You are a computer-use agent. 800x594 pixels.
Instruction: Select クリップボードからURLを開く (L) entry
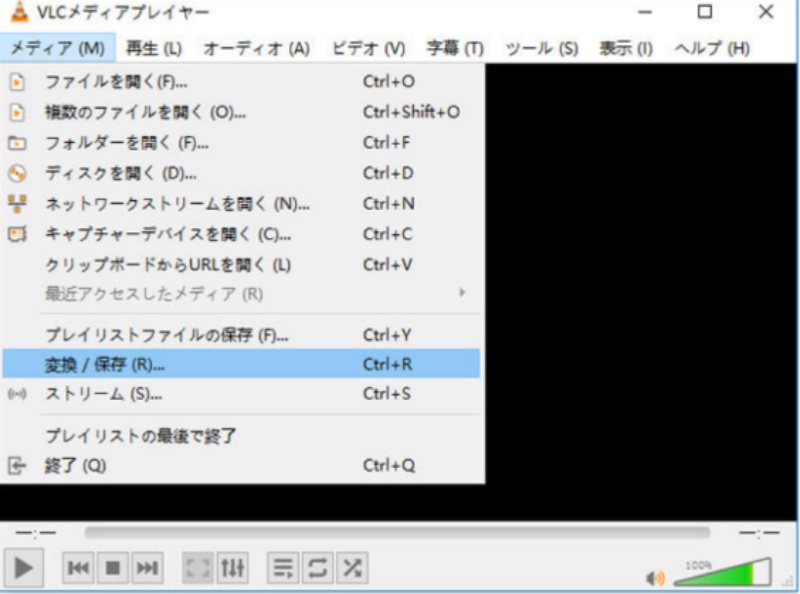pyautogui.click(x=241, y=265)
